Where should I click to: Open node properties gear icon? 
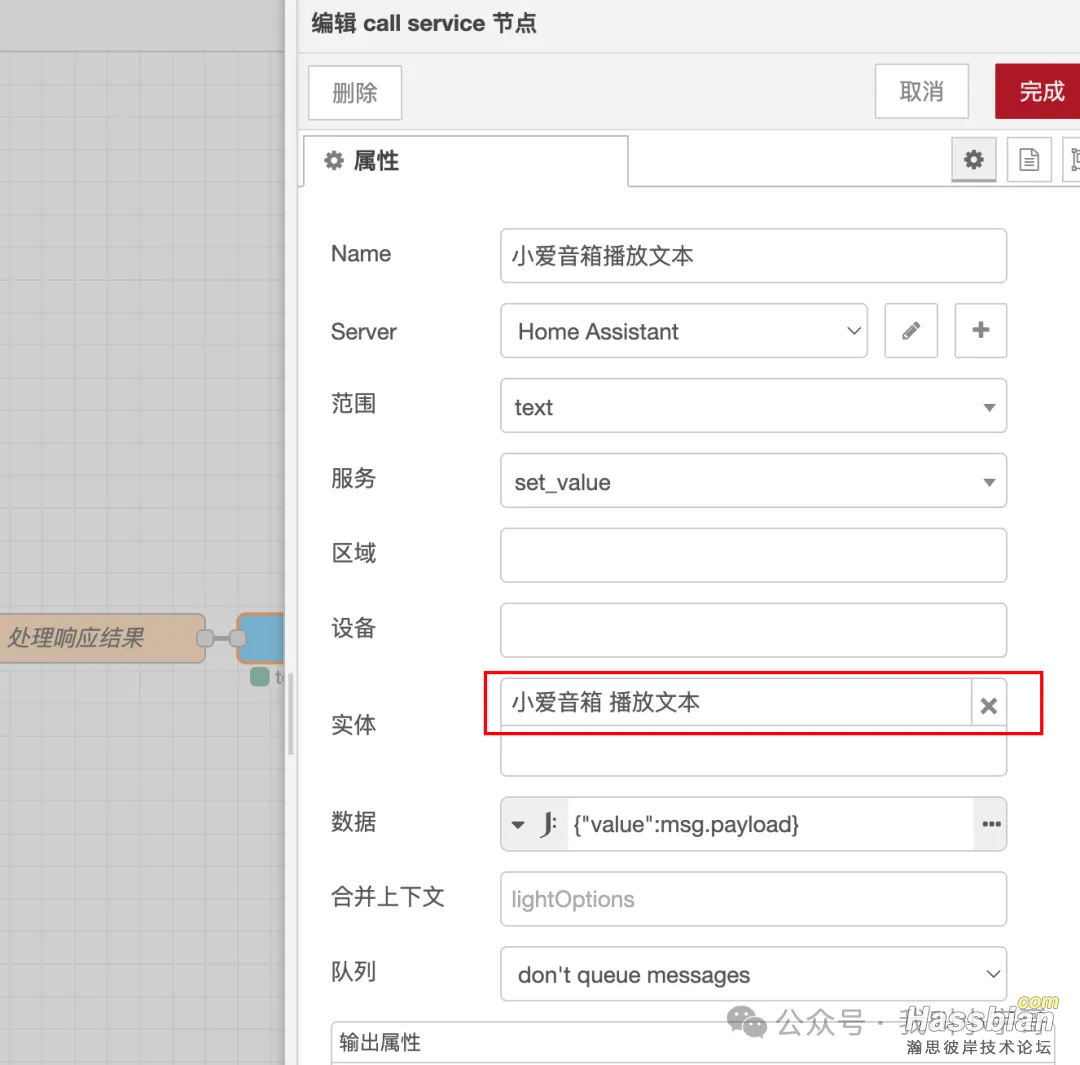pyautogui.click(x=973, y=160)
